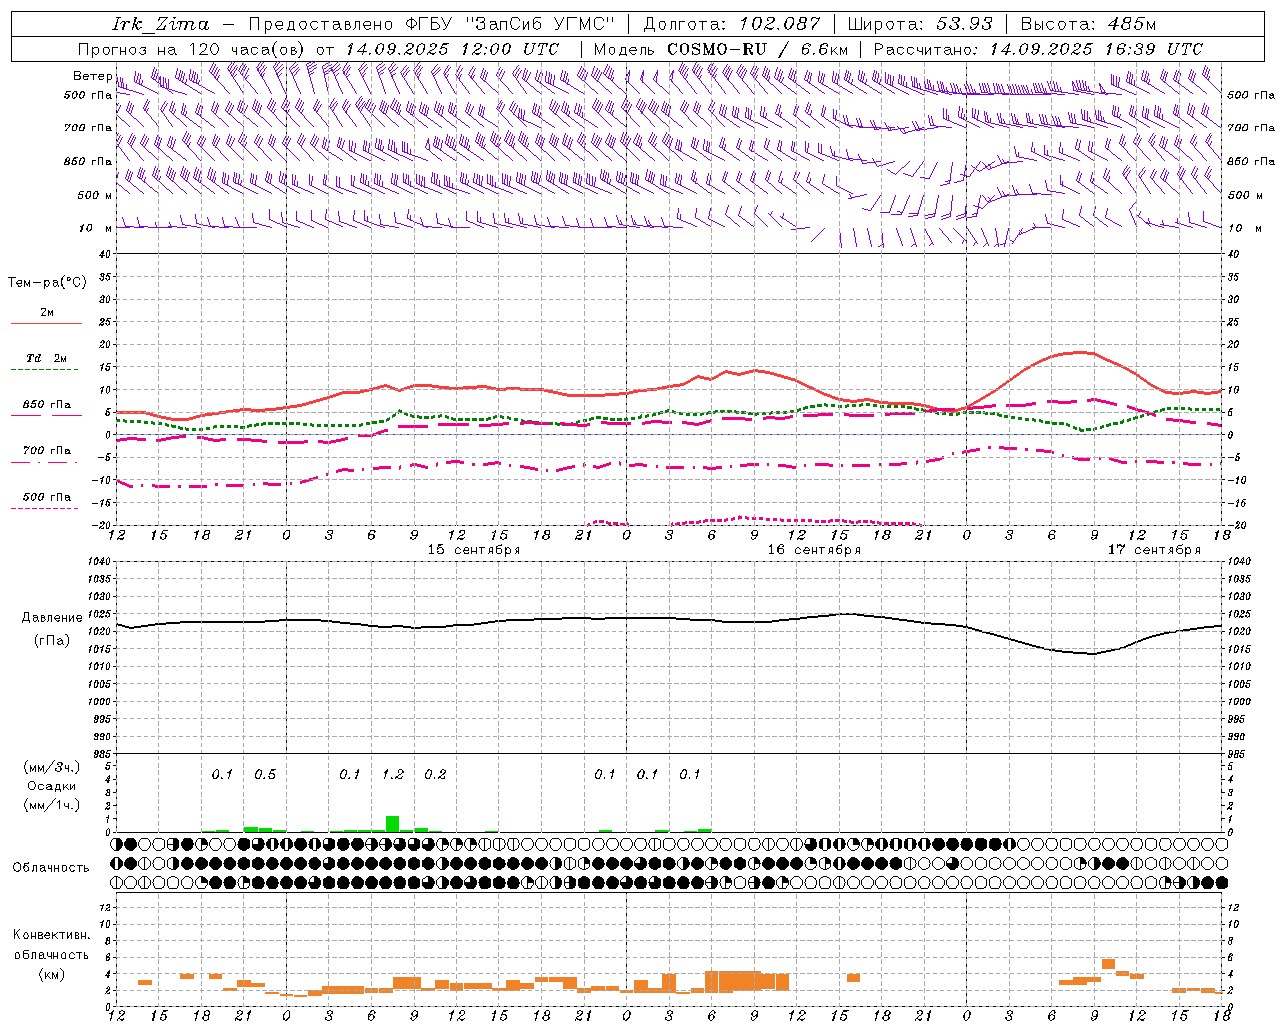Click the model name "COSMO-RU / 6.6км"
Screen dimensions: 1280x1024
758,49
